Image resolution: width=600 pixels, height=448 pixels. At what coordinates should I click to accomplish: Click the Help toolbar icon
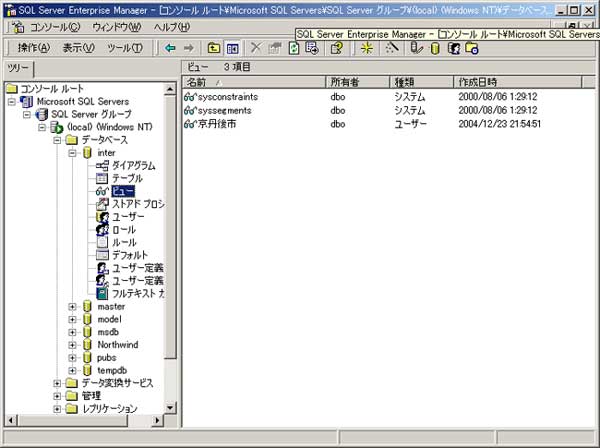click(x=336, y=48)
